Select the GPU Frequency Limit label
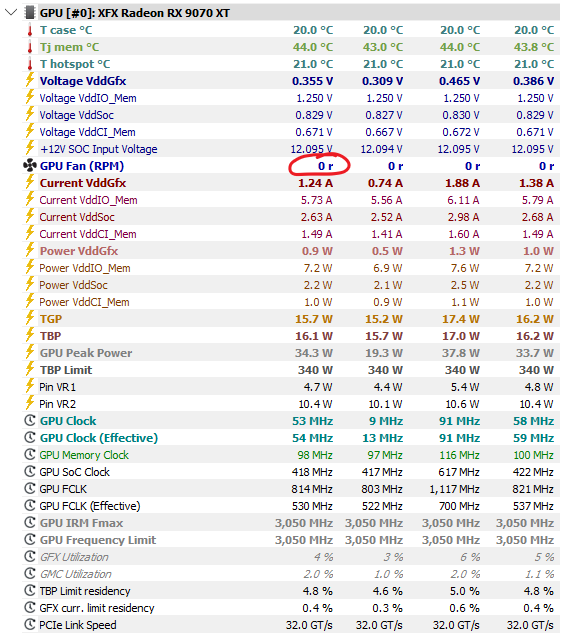571x638 pixels. 98,540
